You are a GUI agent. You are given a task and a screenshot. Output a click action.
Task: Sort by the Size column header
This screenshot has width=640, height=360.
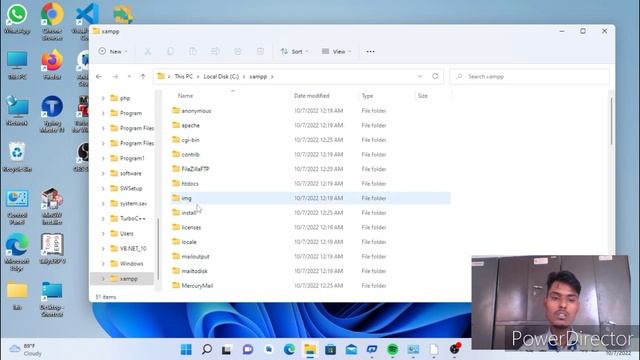pyautogui.click(x=422, y=96)
